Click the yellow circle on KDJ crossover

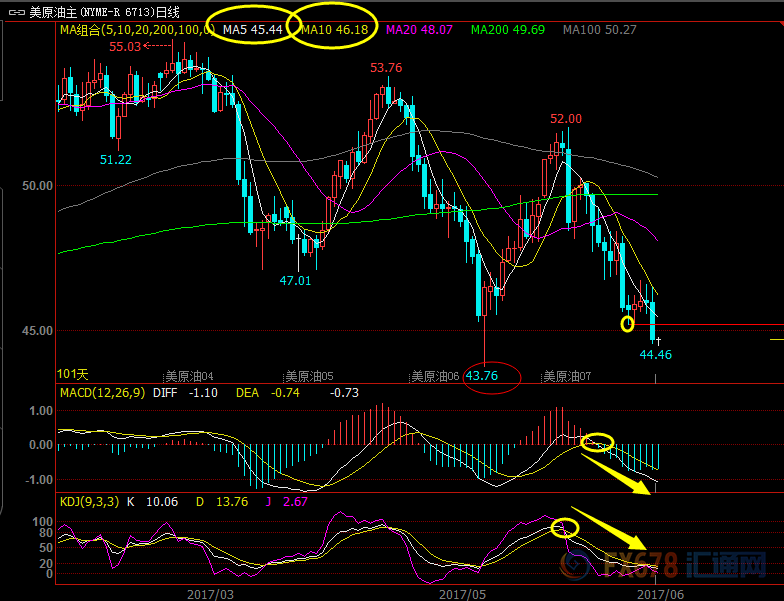click(x=565, y=526)
